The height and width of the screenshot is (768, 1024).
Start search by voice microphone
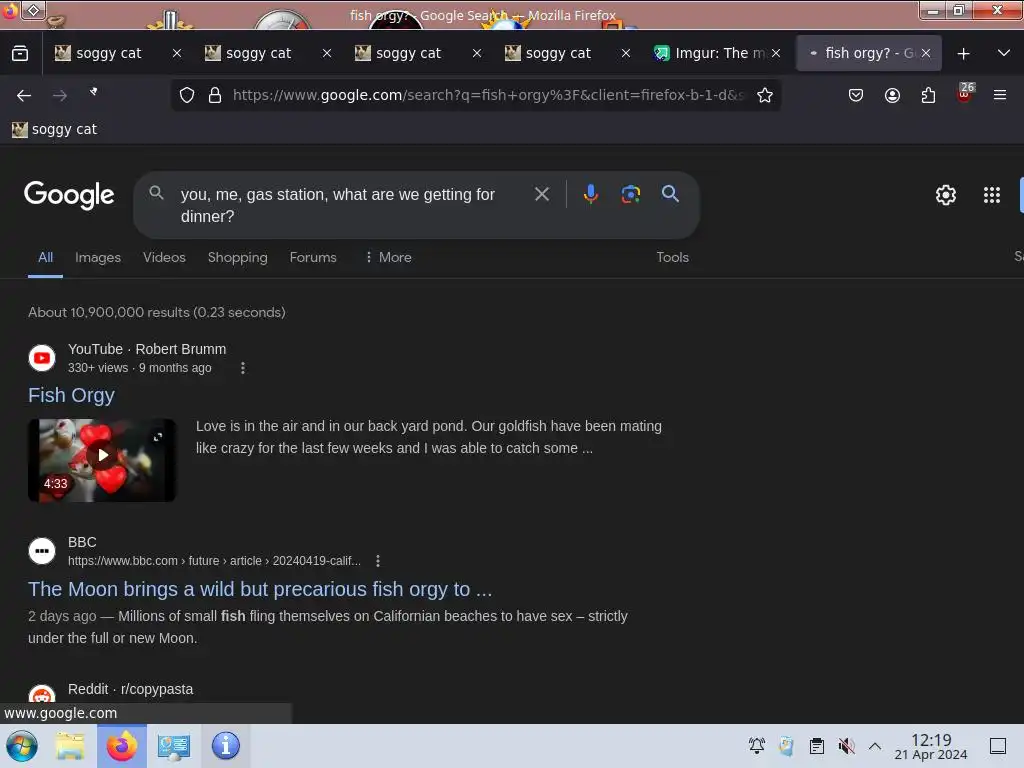coord(590,194)
